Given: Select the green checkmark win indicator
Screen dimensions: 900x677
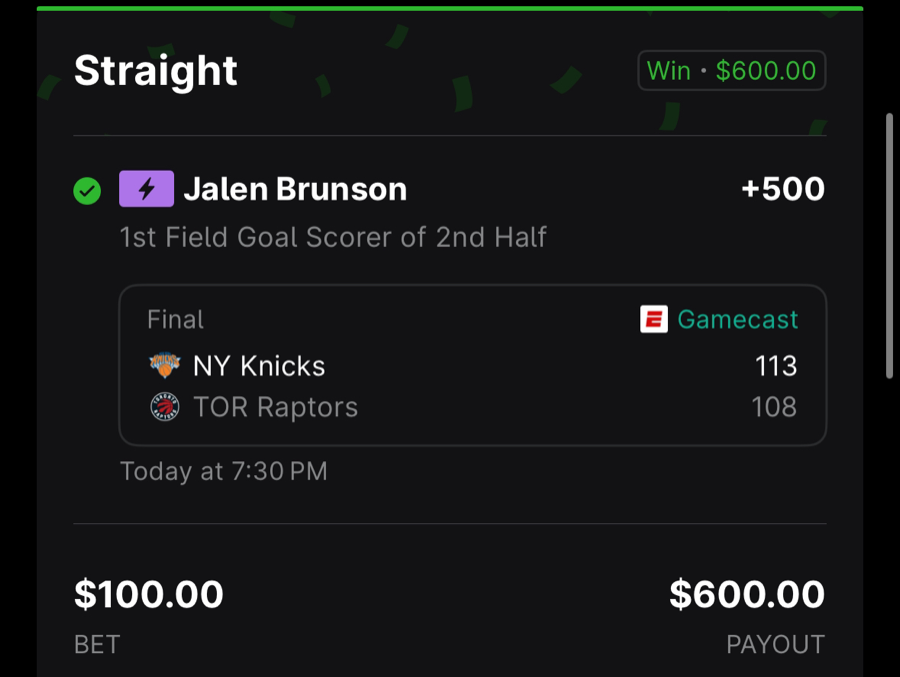Looking at the screenshot, I should [x=86, y=191].
